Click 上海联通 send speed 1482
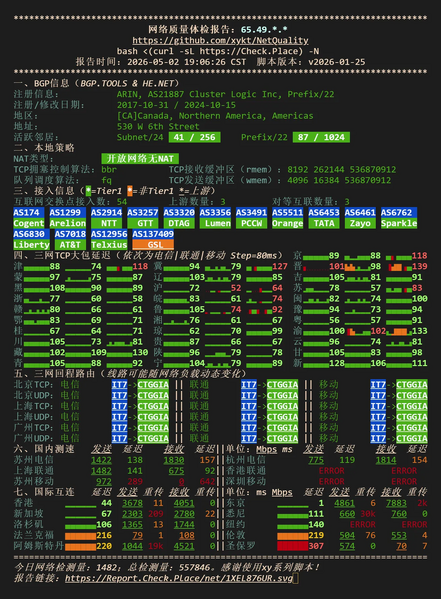441x599 pixels. [101, 471]
